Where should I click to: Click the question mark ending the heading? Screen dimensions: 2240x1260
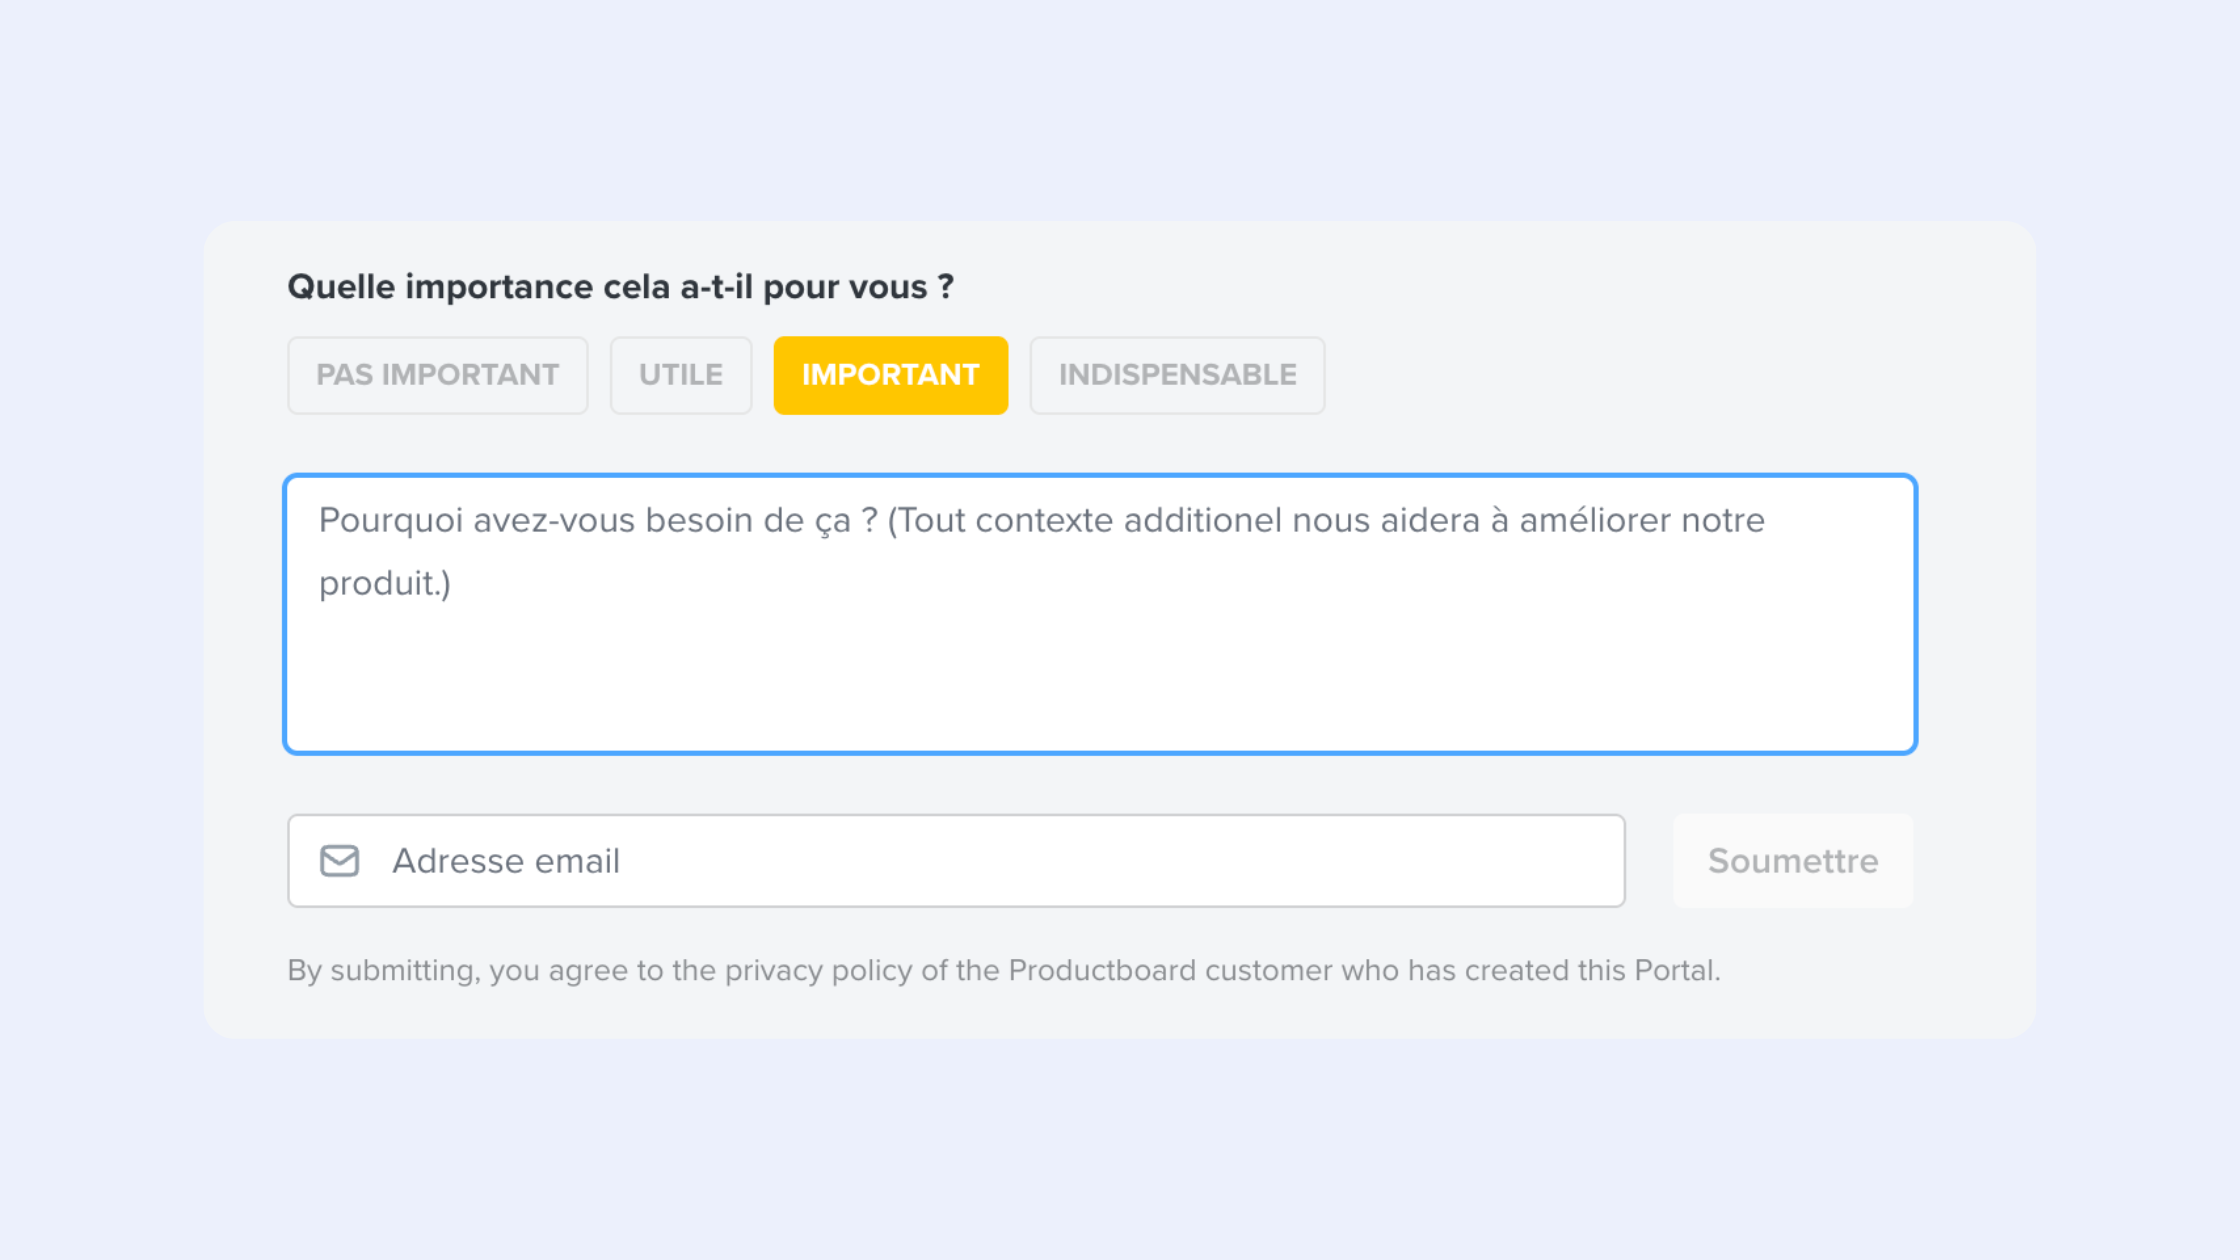945,287
